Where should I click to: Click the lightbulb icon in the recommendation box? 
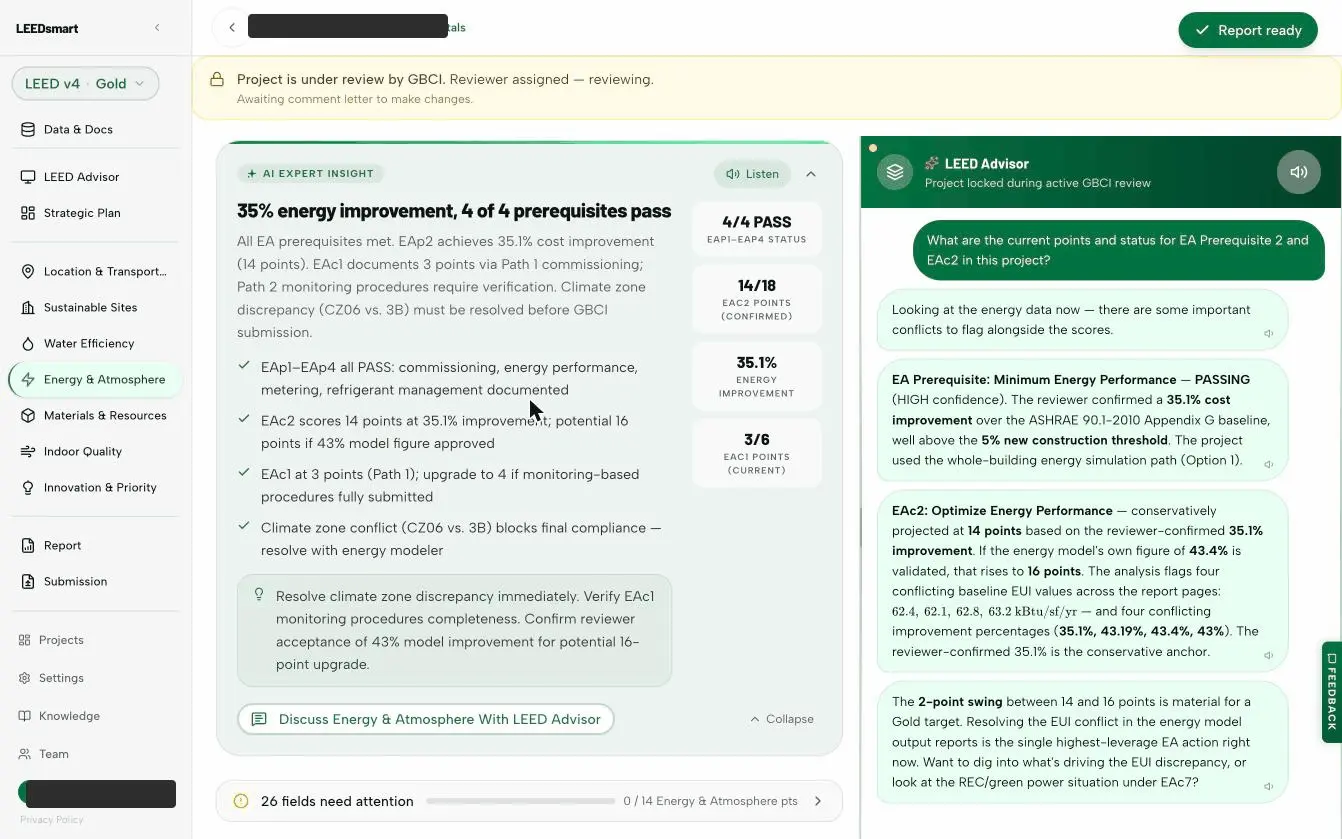(x=258, y=595)
